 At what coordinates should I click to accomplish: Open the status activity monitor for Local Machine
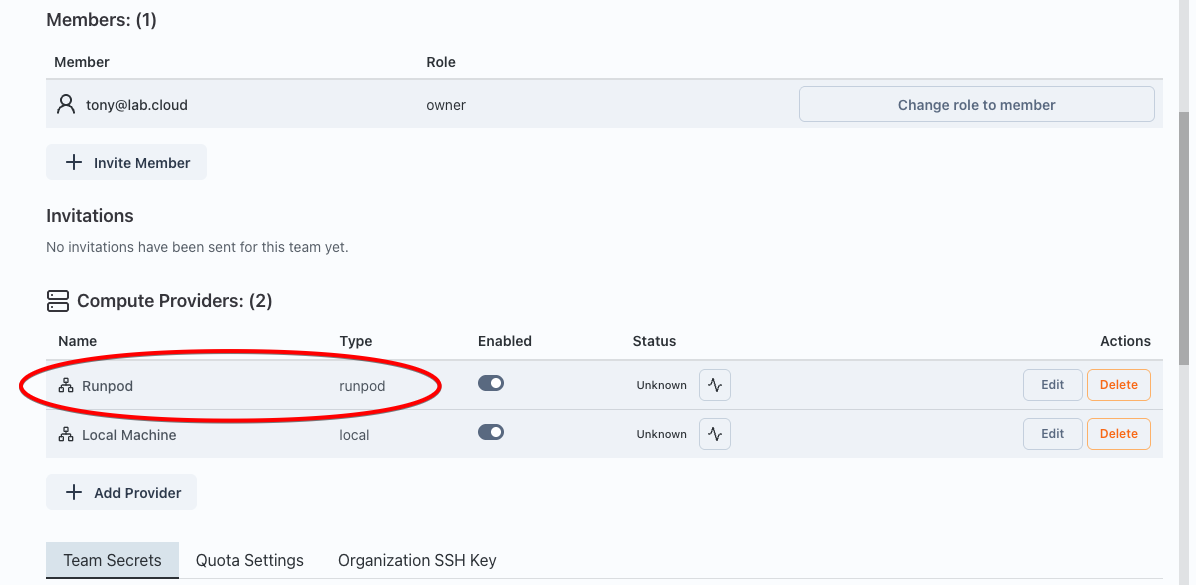(x=714, y=433)
